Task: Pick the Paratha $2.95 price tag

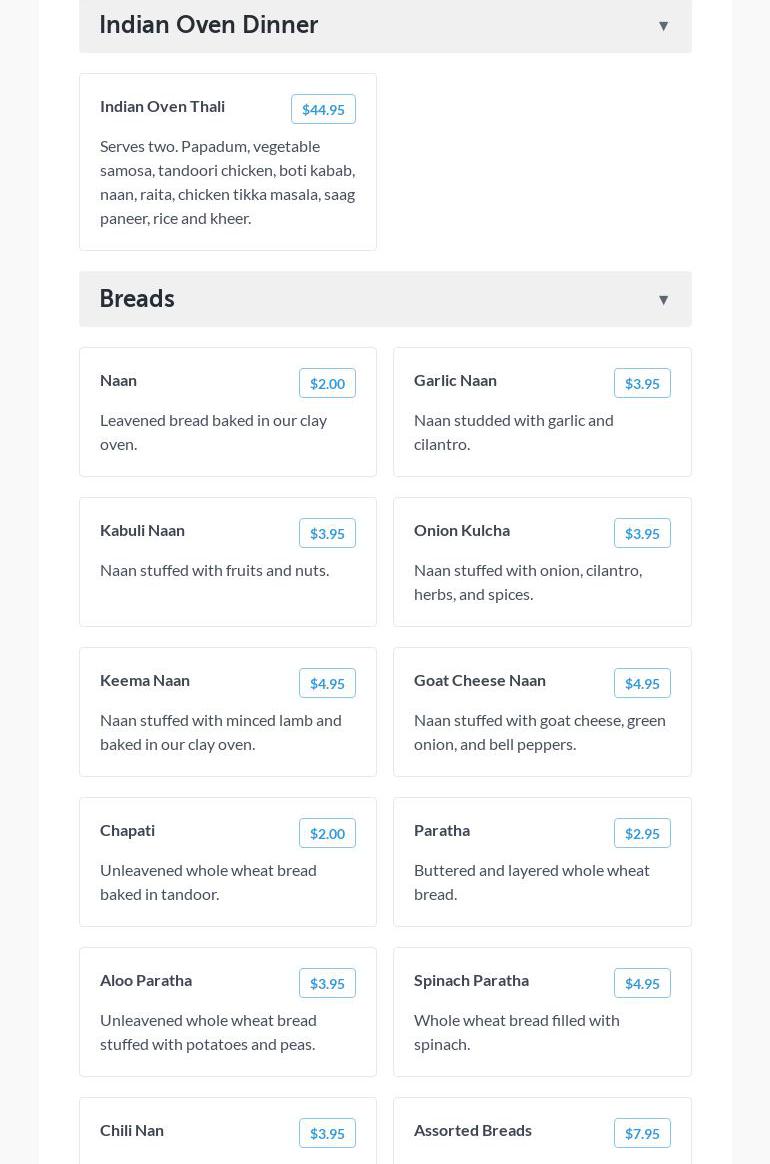Action: tap(642, 833)
